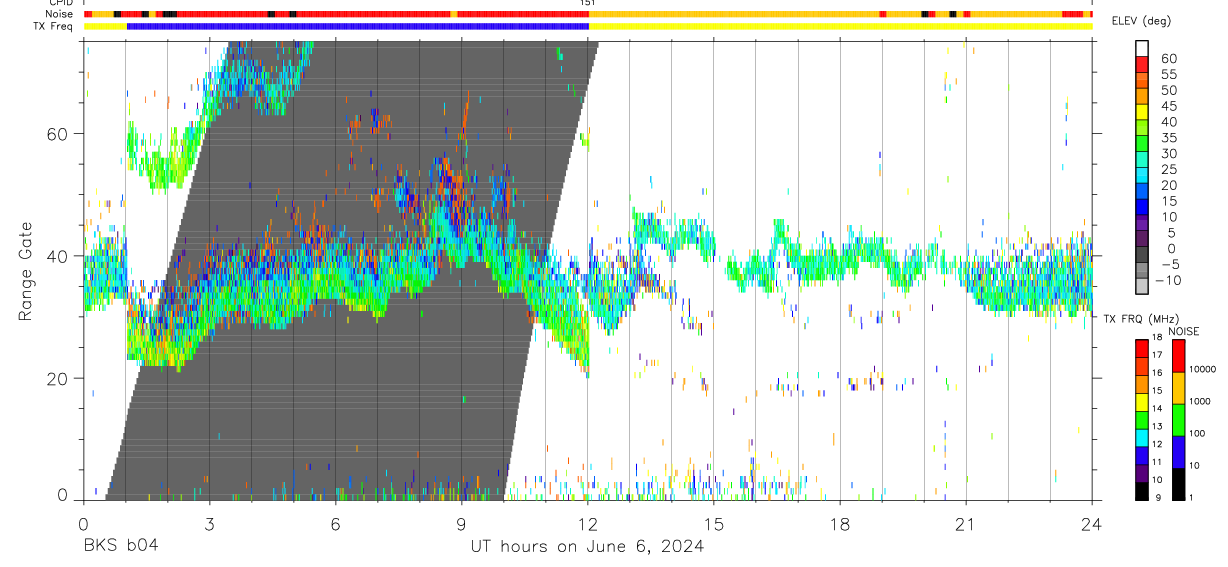Click the black bottom segment of TX FRQ bar
The image size is (1228, 567).
click(x=1142, y=492)
